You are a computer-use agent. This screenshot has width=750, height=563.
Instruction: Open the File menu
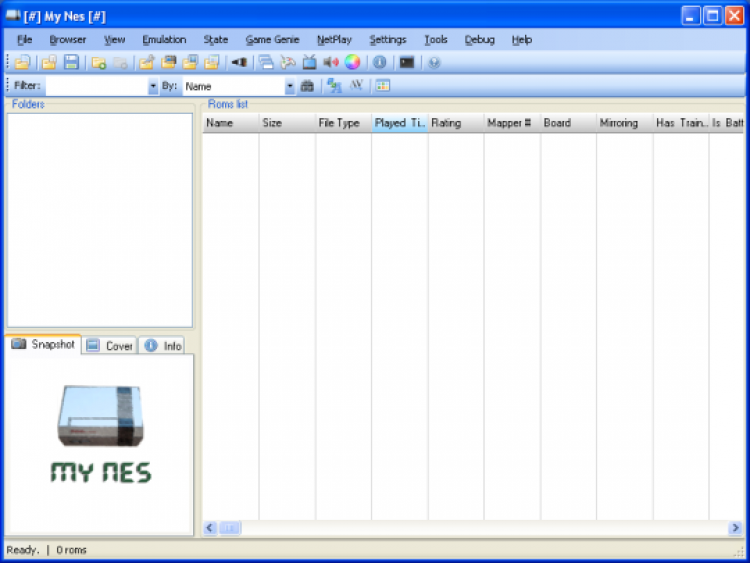(x=24, y=40)
